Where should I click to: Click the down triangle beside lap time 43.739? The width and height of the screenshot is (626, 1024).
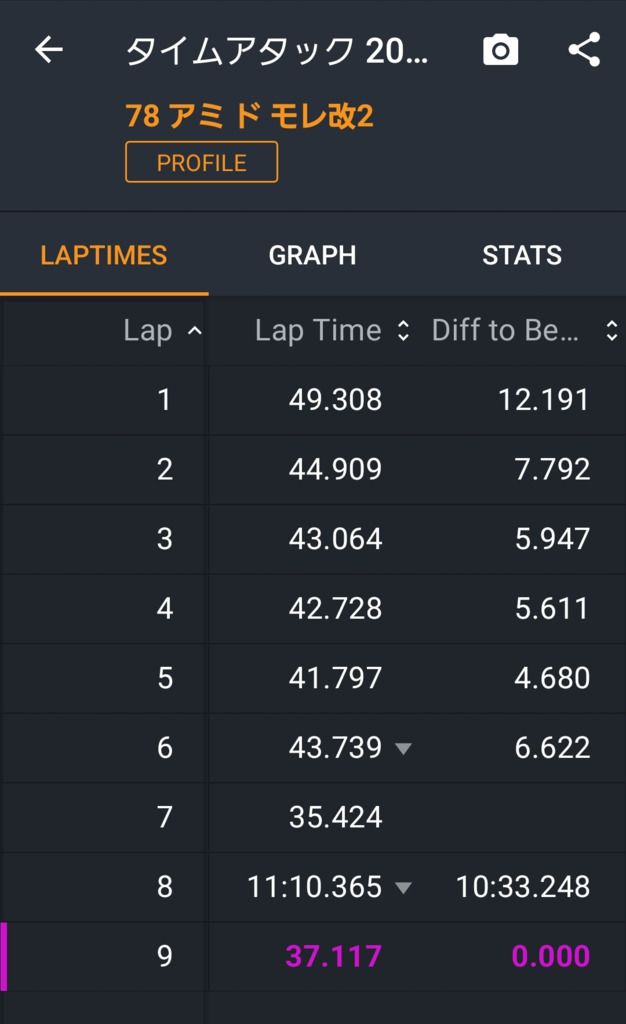403,748
